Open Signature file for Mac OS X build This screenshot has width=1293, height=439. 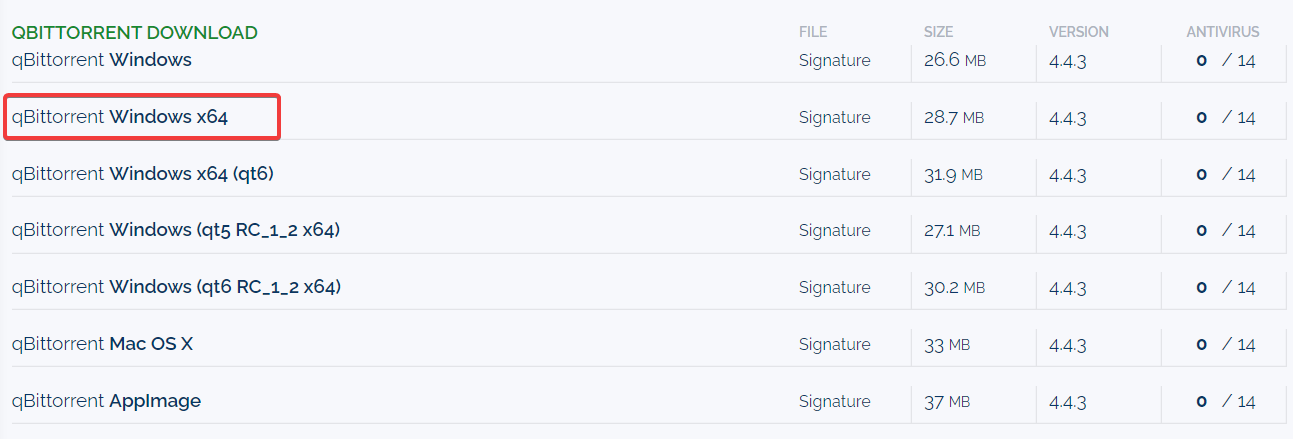tap(834, 345)
